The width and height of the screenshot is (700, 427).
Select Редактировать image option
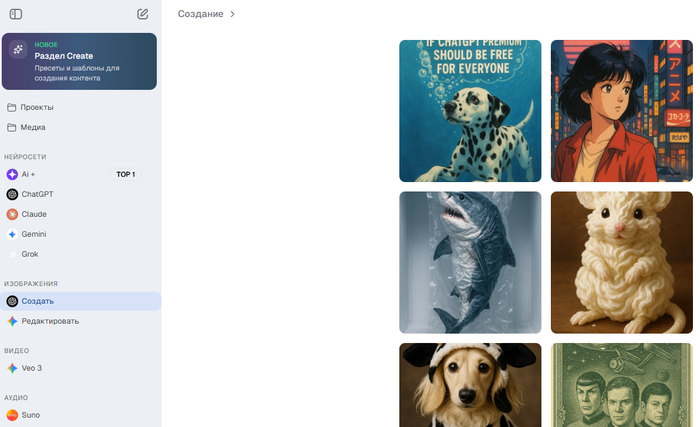coord(50,321)
